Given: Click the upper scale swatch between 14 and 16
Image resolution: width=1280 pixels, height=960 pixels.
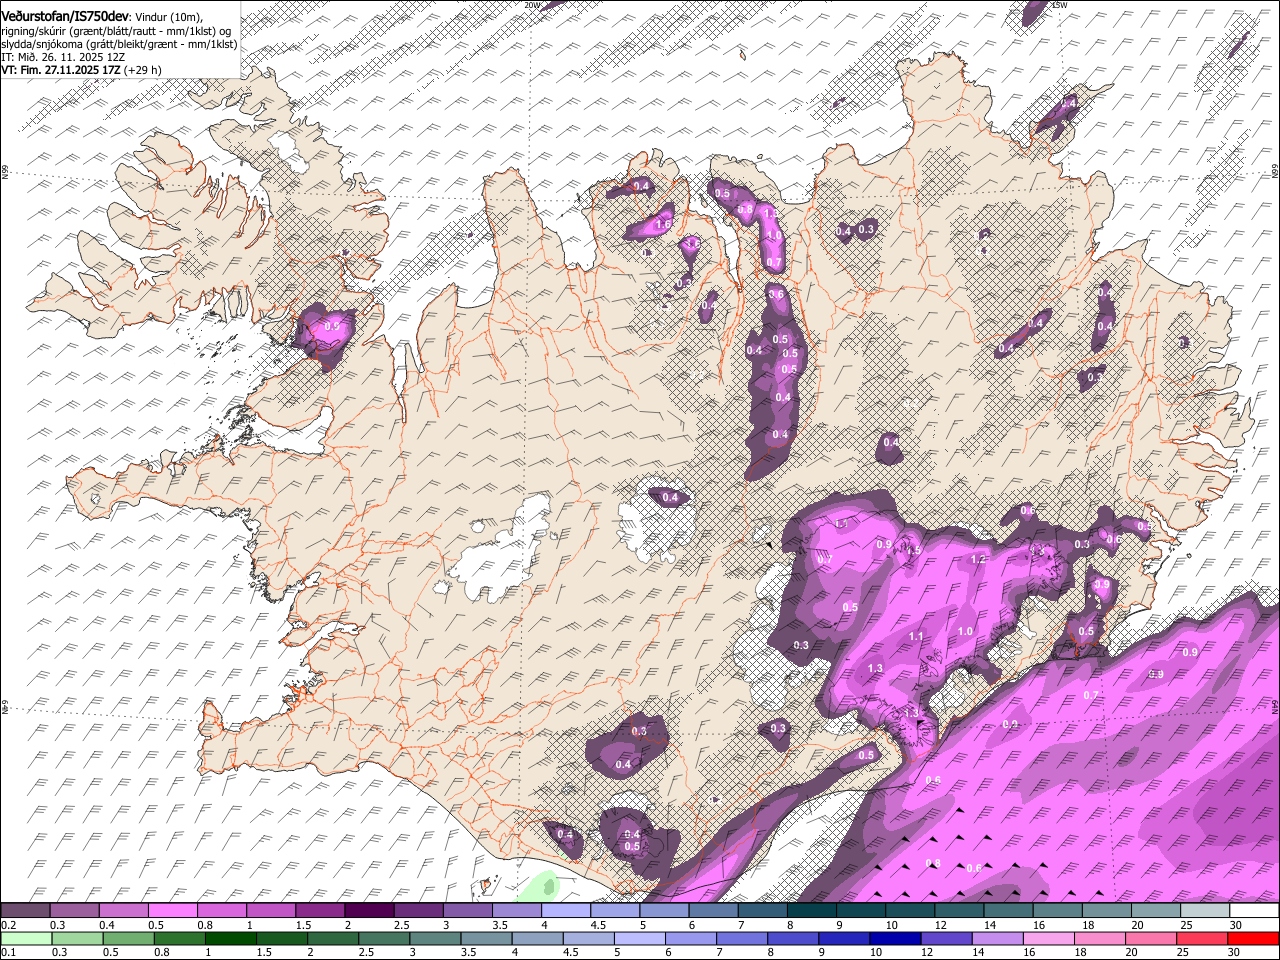Looking at the screenshot, I should pos(1008,911).
